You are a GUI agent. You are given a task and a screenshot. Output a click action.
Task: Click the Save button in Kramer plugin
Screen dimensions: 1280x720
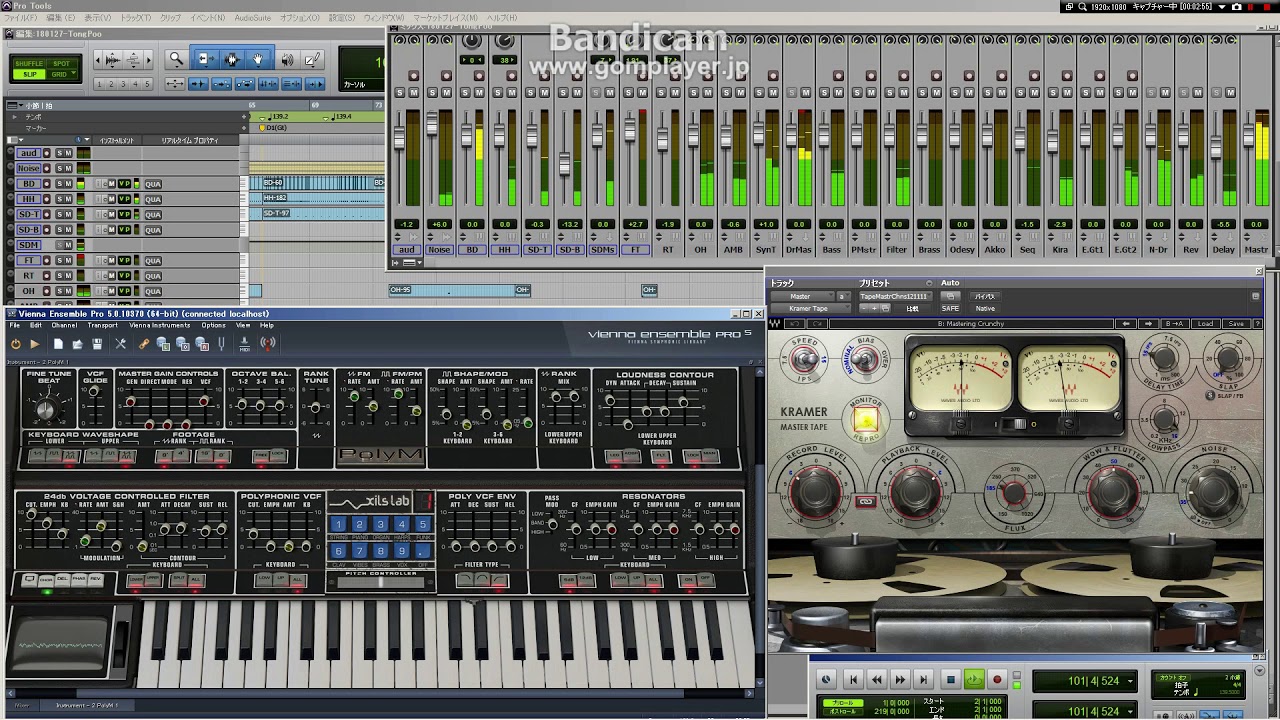[1236, 324]
